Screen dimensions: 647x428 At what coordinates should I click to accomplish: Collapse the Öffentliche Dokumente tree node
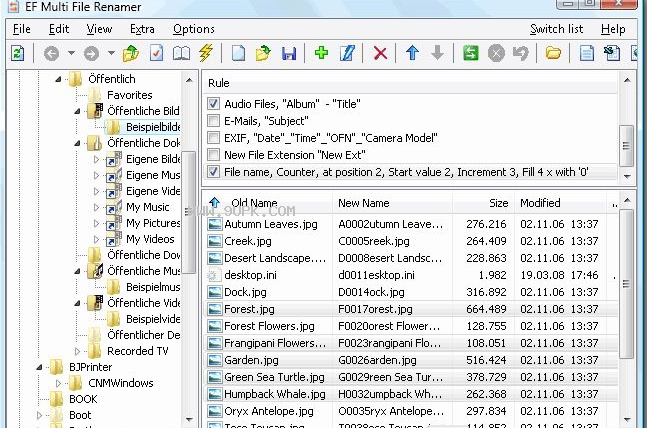(77, 143)
